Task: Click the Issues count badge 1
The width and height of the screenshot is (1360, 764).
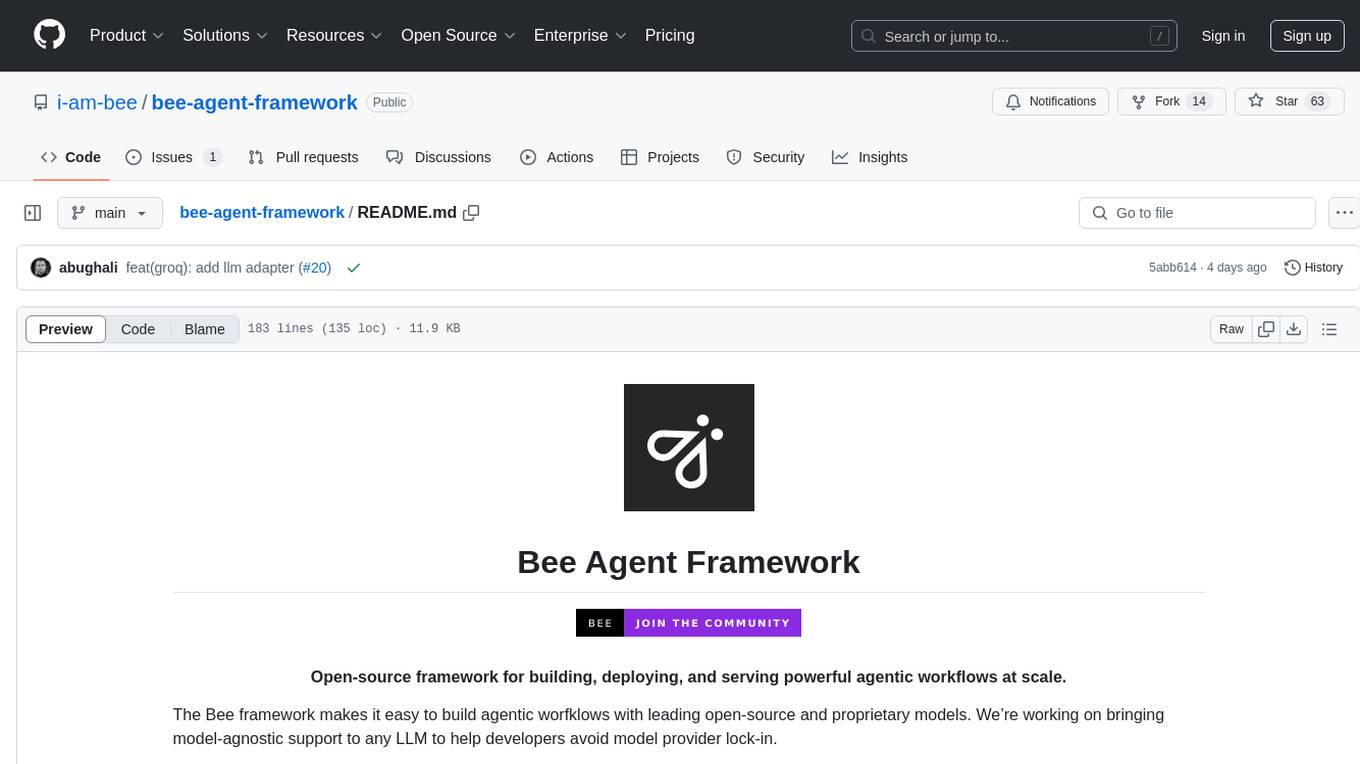Action: (x=212, y=157)
